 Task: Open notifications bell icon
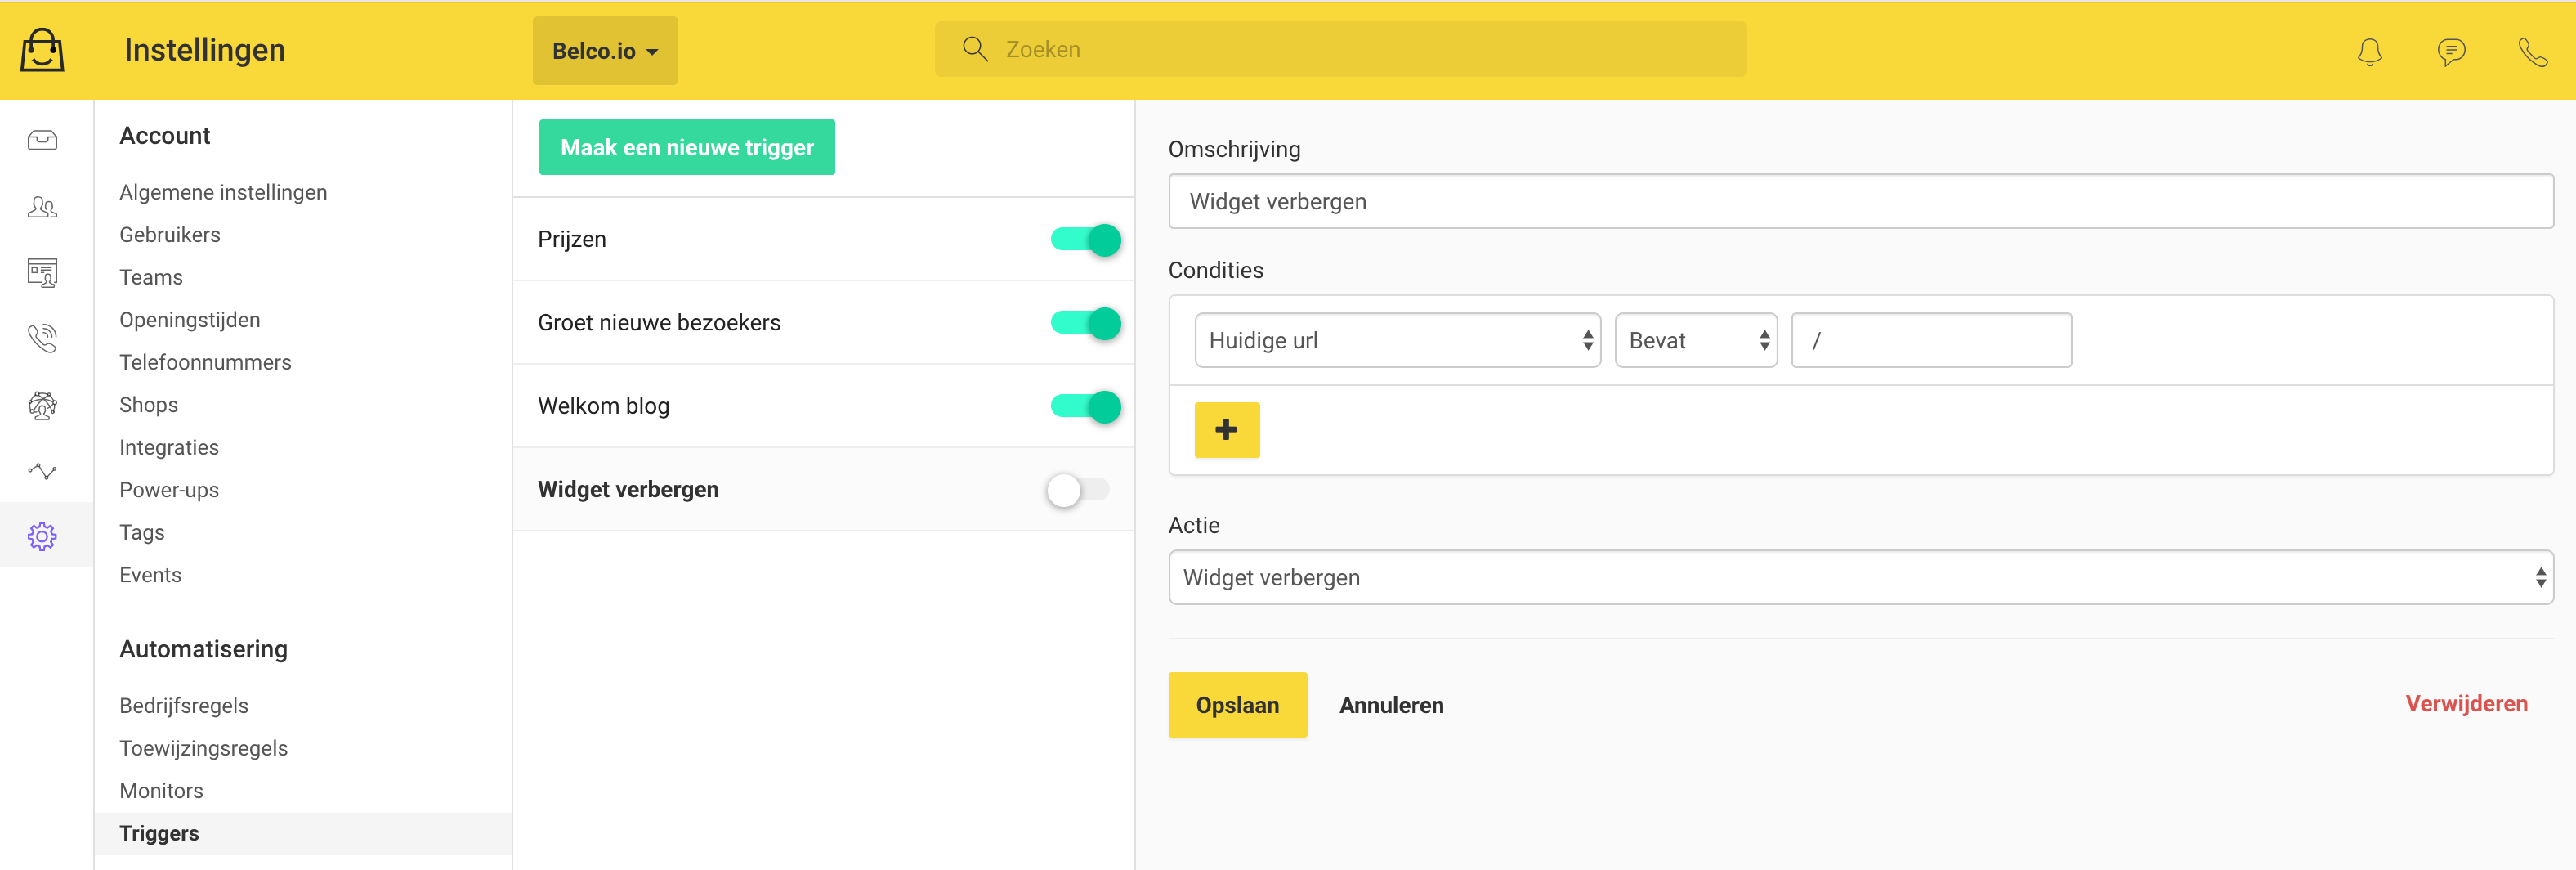tap(2369, 51)
